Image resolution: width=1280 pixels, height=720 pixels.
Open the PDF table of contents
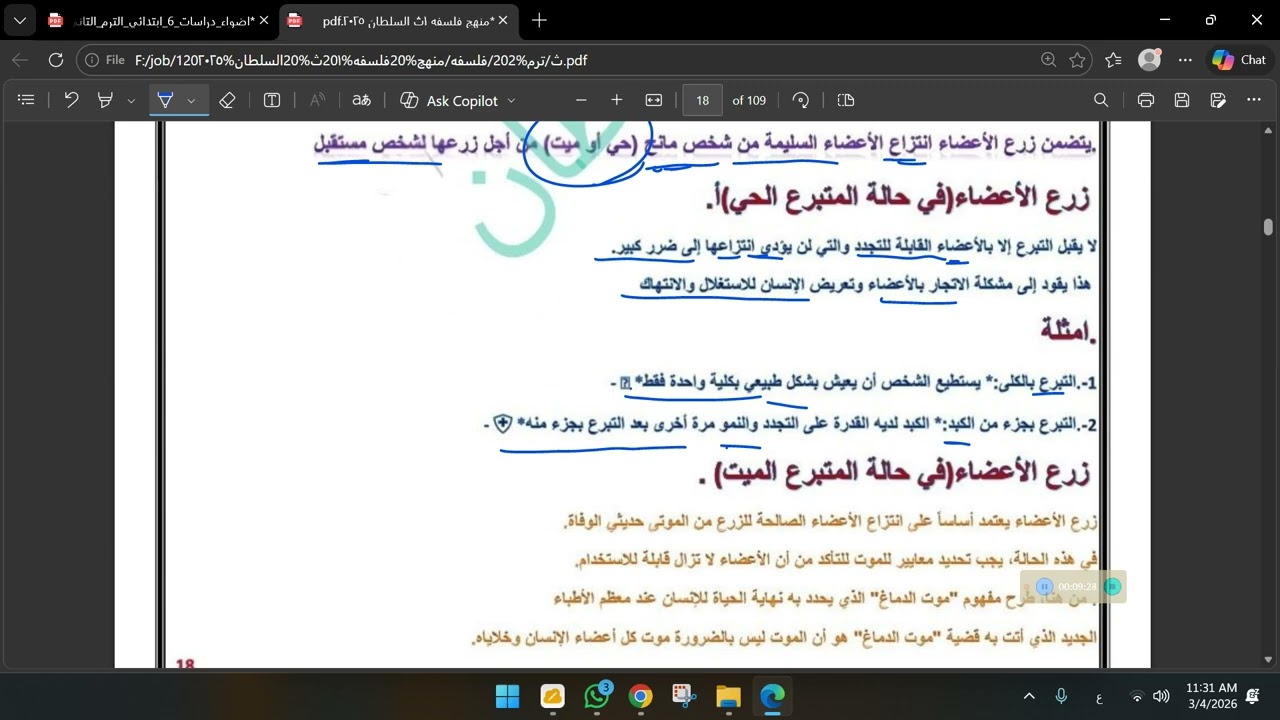(27, 100)
